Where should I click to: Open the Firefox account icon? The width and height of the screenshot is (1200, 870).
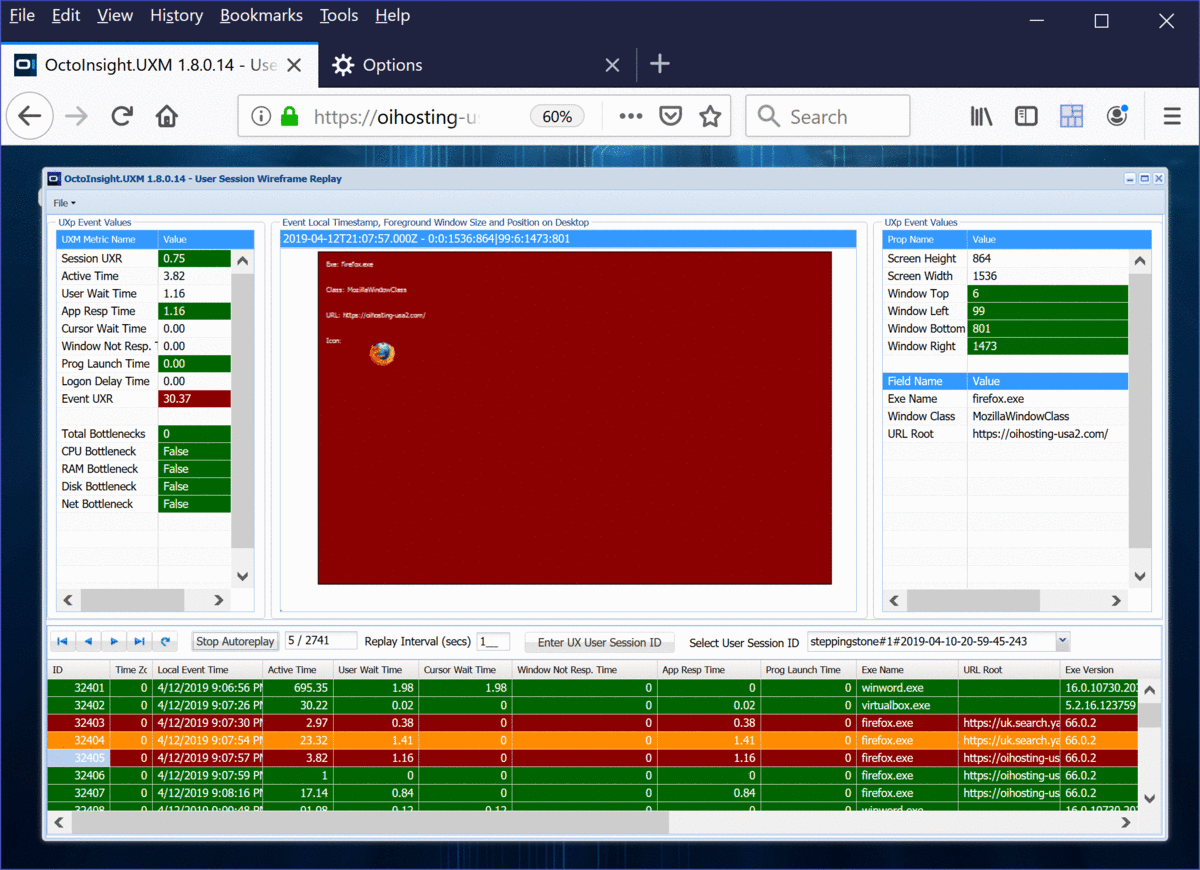[x=1117, y=117]
